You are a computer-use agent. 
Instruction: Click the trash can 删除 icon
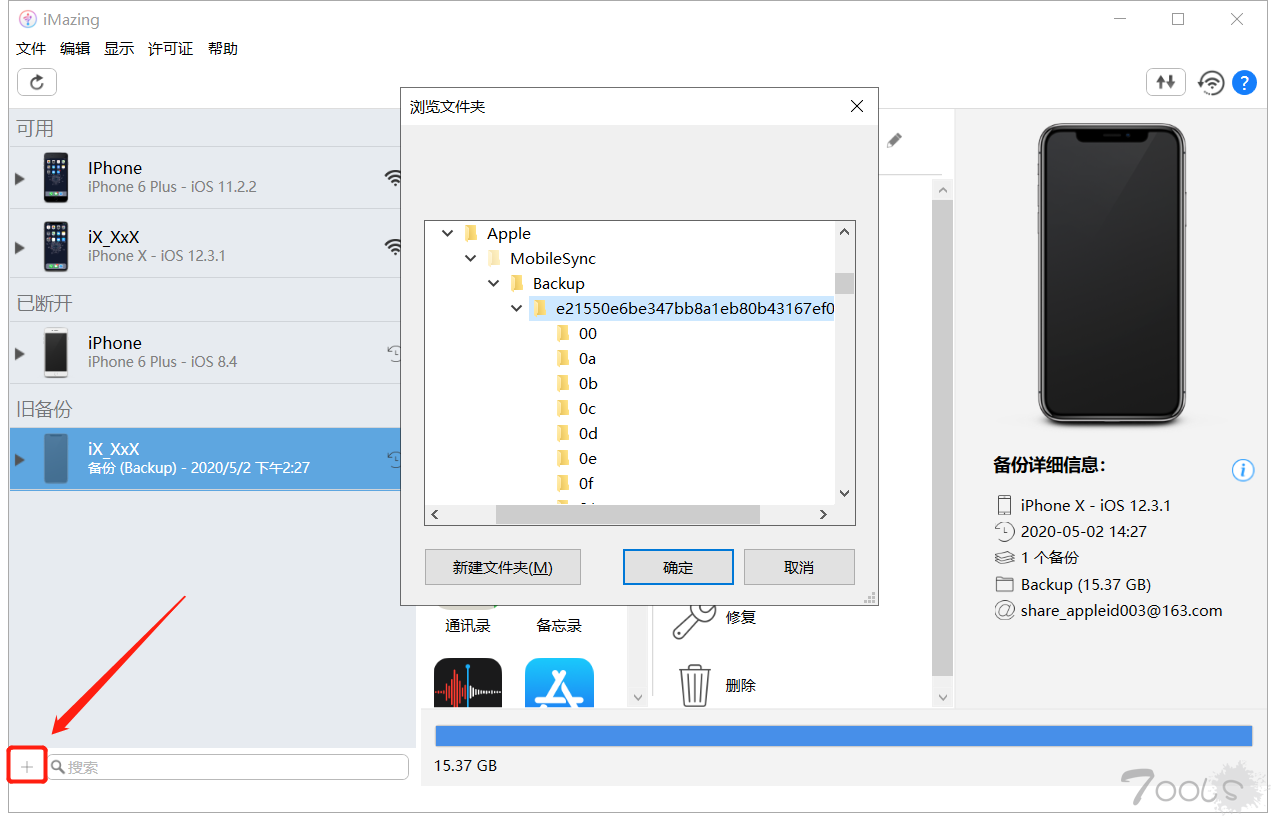click(694, 686)
